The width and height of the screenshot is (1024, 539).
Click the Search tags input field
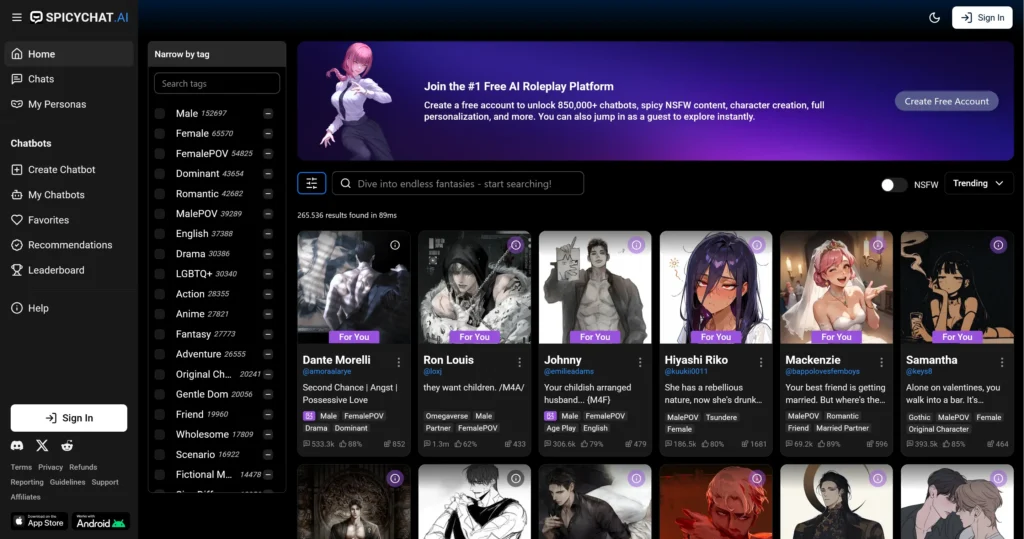[216, 84]
